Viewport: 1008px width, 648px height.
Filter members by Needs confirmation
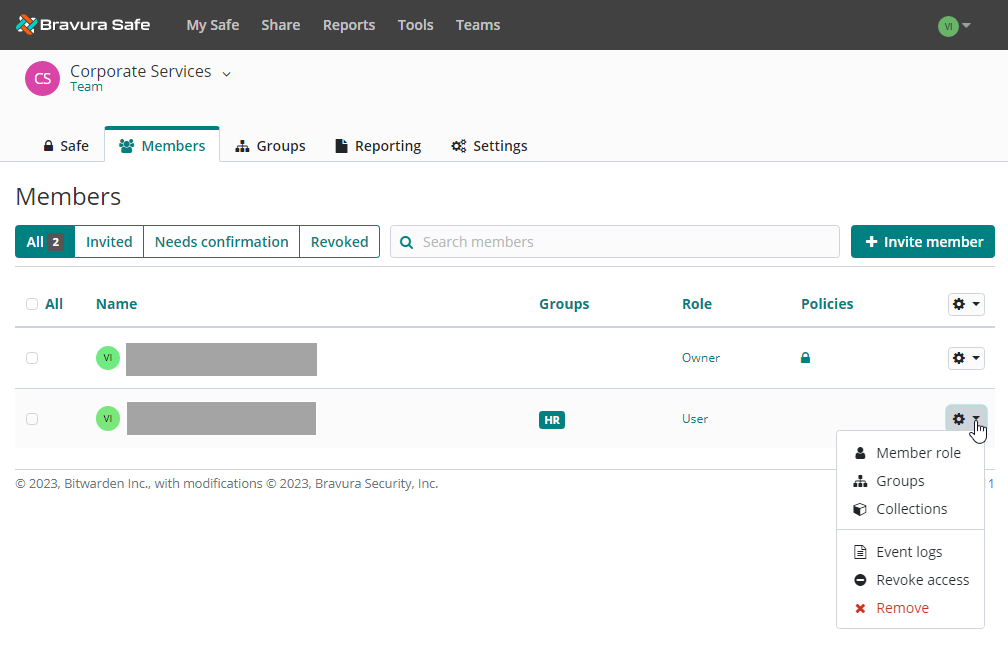pos(221,242)
